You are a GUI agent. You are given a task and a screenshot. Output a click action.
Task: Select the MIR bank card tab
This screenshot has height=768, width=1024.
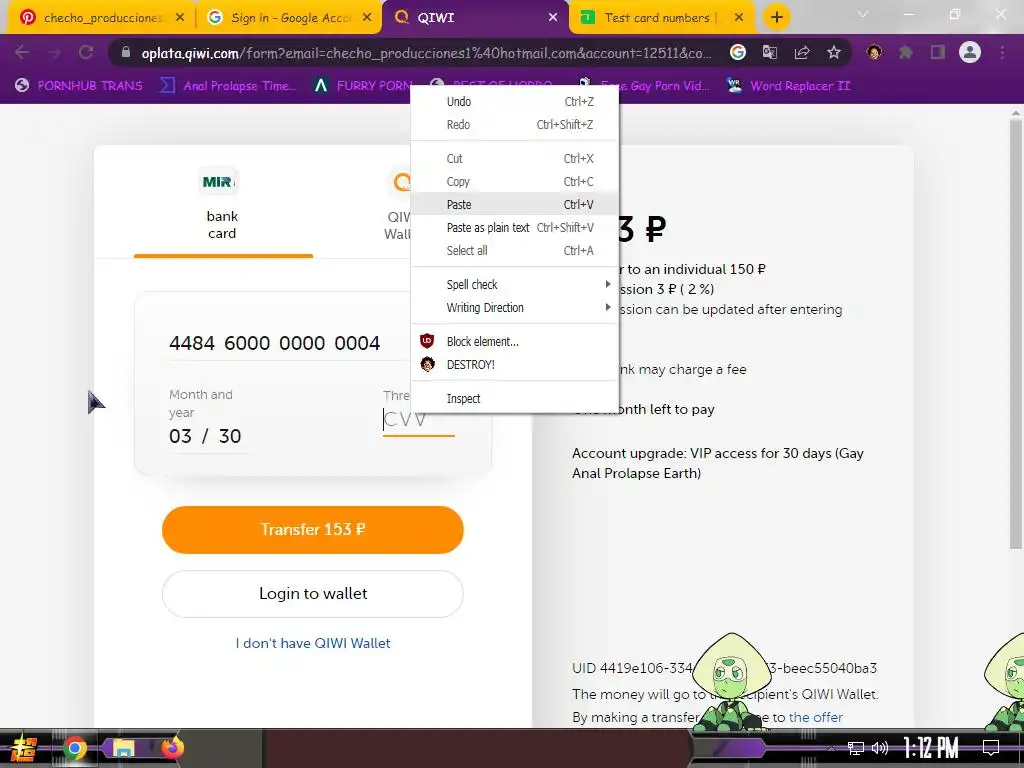222,204
